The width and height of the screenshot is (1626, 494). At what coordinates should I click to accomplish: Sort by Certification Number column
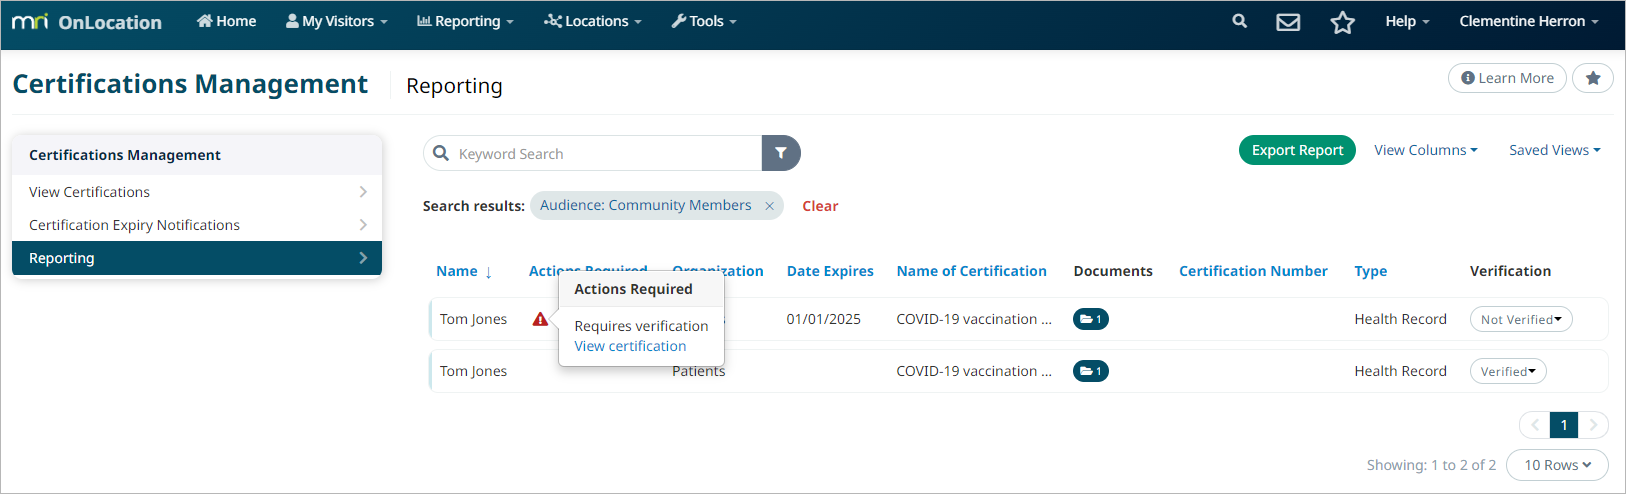click(1253, 271)
